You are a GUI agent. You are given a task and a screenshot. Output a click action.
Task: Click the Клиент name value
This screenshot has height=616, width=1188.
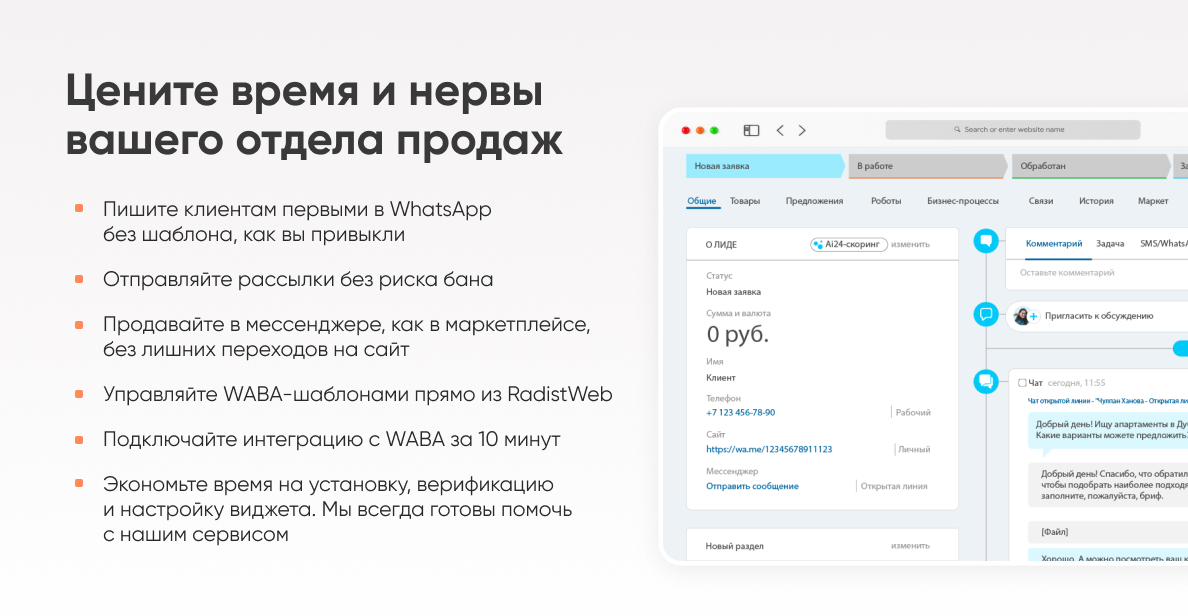pos(721,377)
